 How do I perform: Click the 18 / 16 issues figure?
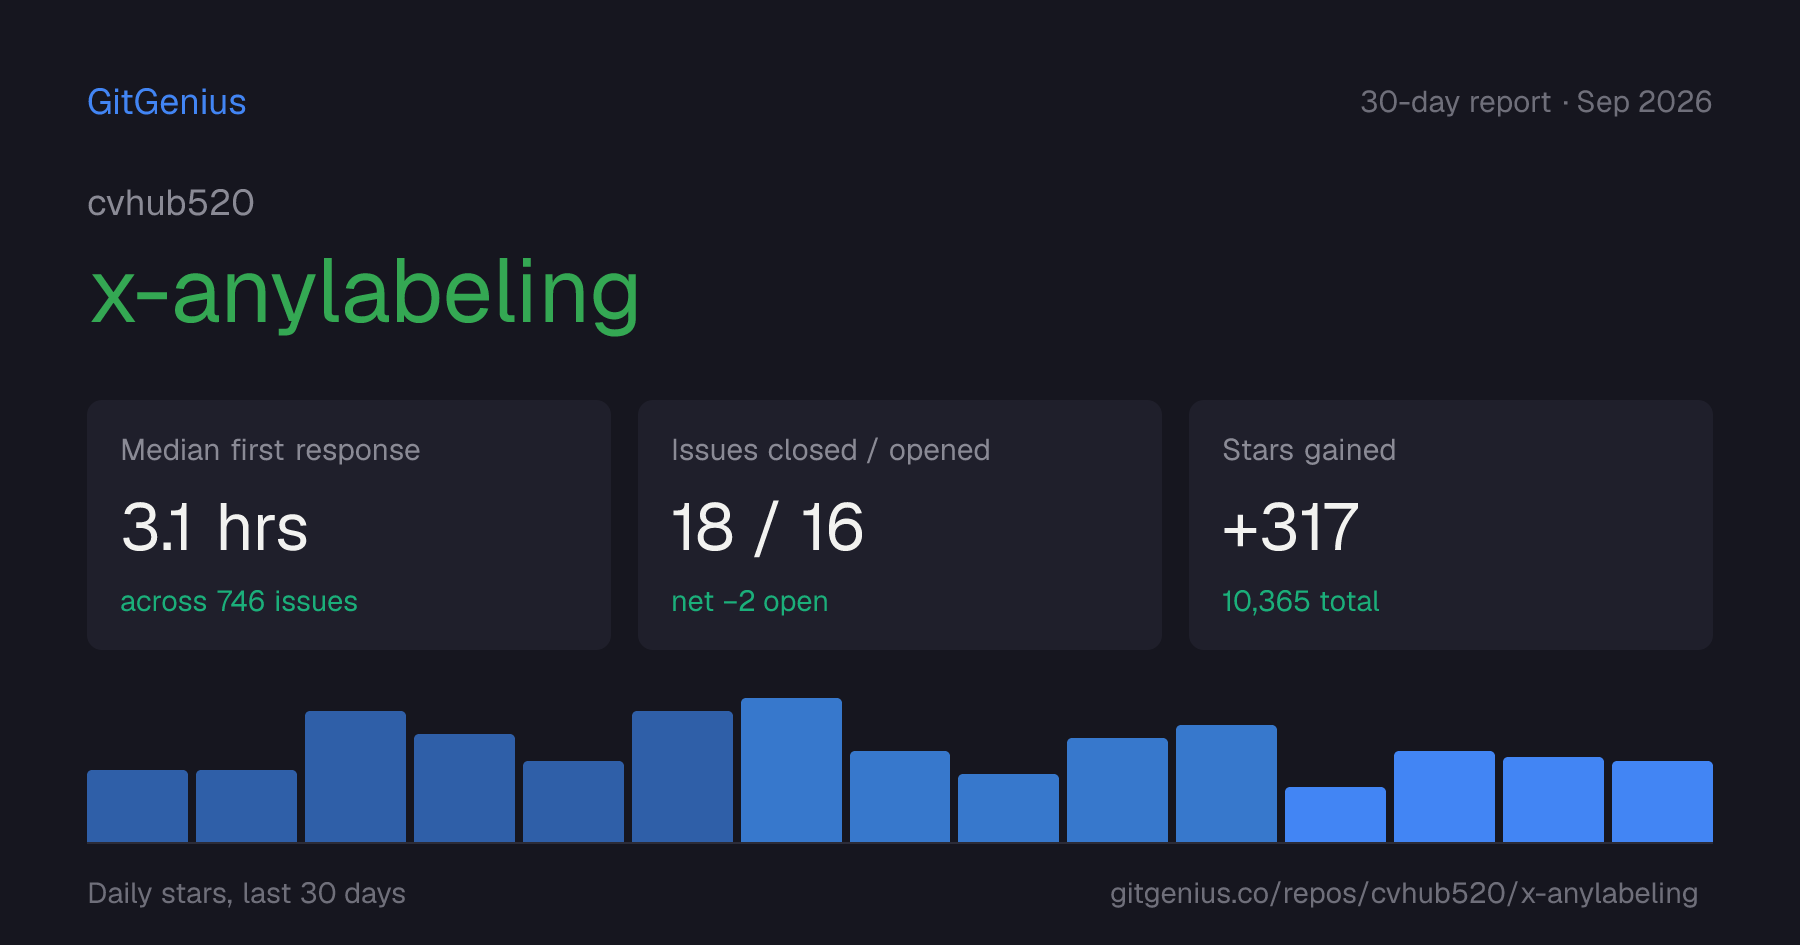[767, 527]
